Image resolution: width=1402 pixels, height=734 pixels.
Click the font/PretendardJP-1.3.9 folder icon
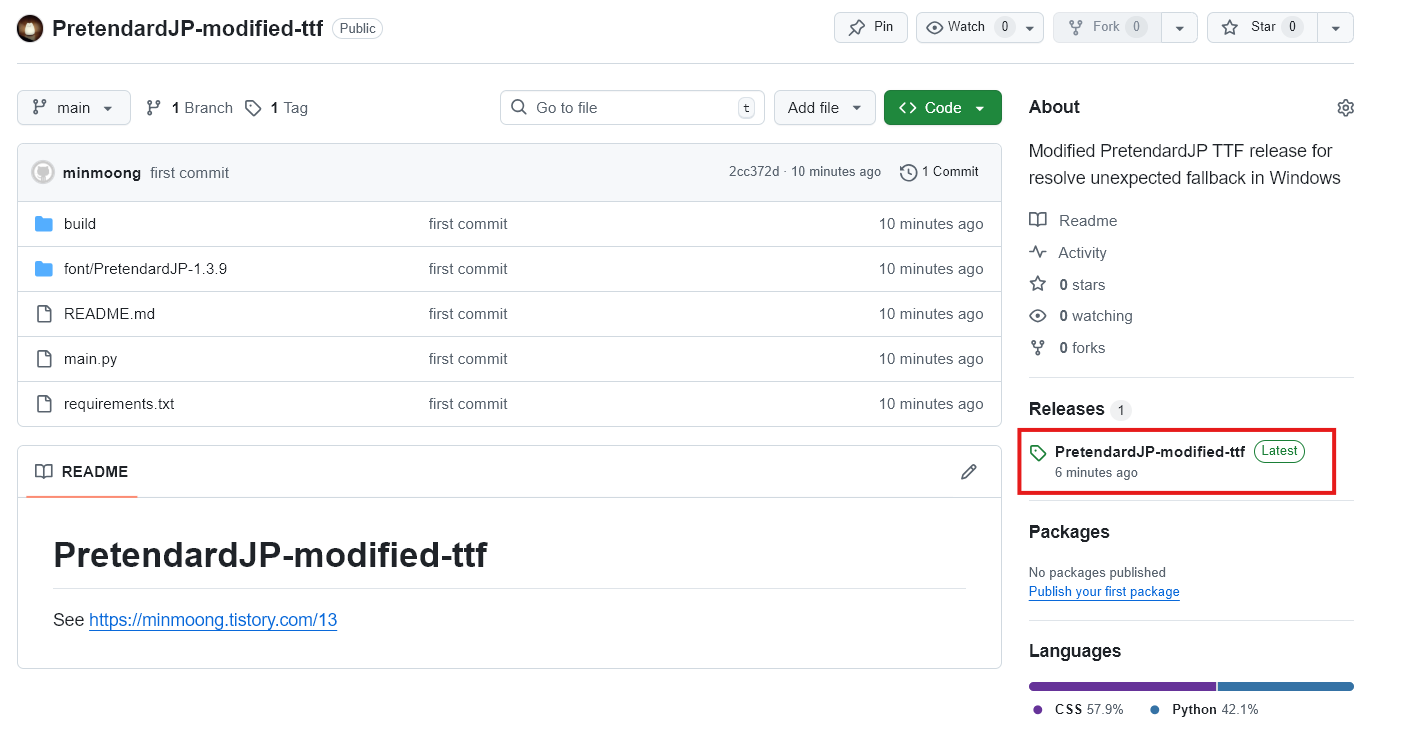44,269
